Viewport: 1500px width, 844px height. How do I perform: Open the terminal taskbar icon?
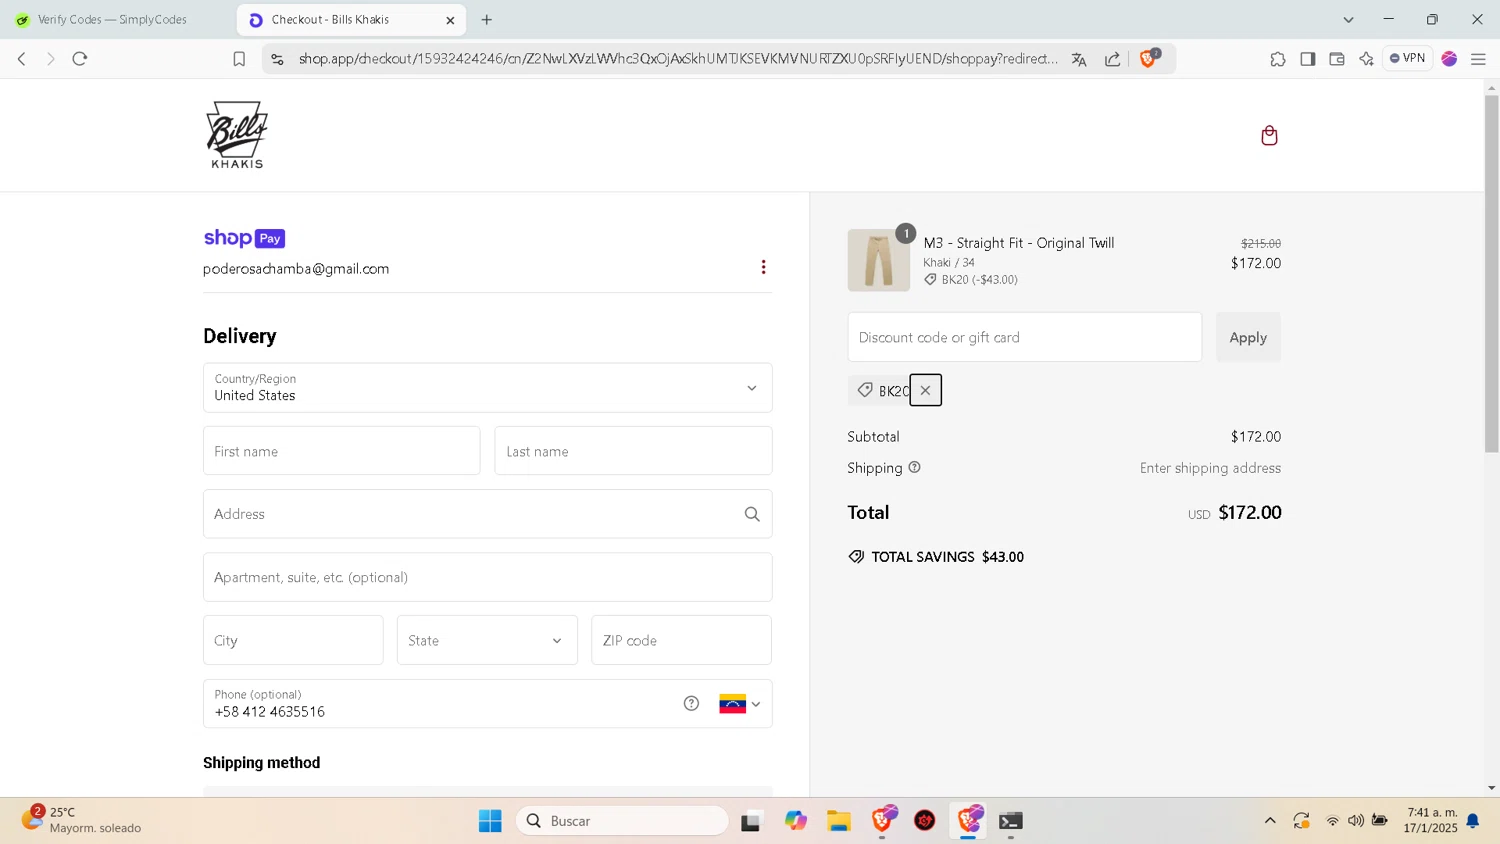pyautogui.click(x=1011, y=821)
